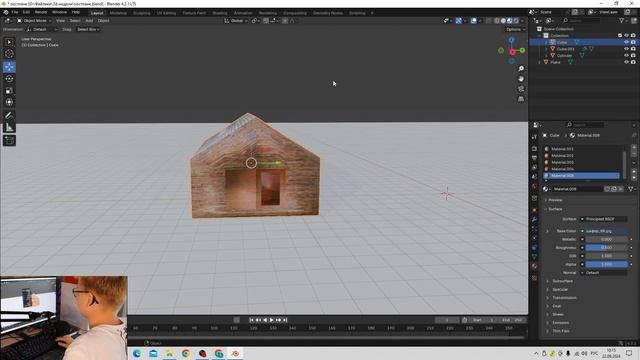Viewport: 640px width, 360px height.
Task: Open the Tool properties tab
Action: [x=534, y=137]
